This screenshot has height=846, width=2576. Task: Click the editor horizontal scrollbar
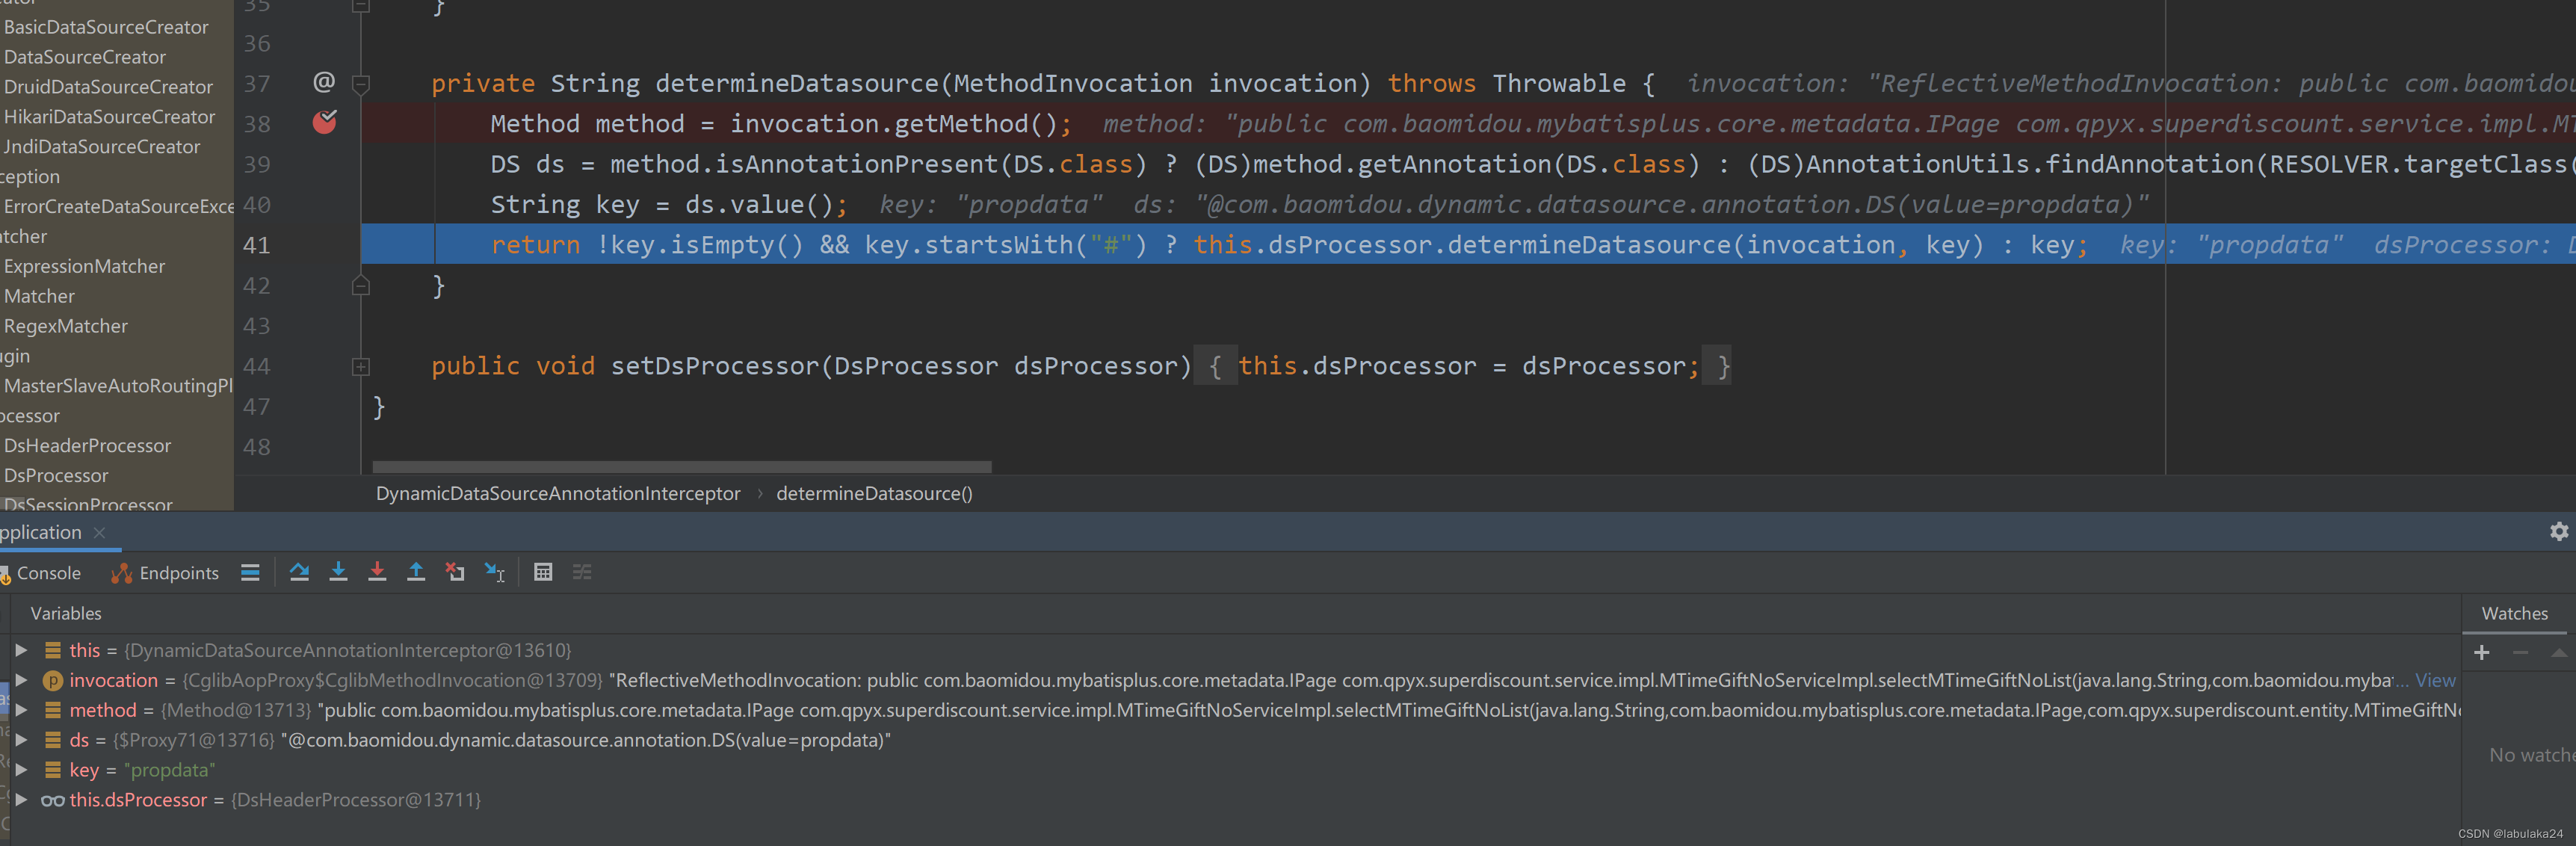click(681, 467)
